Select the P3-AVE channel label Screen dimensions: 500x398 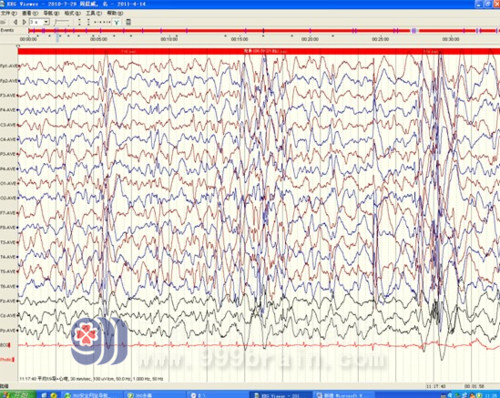8,154
